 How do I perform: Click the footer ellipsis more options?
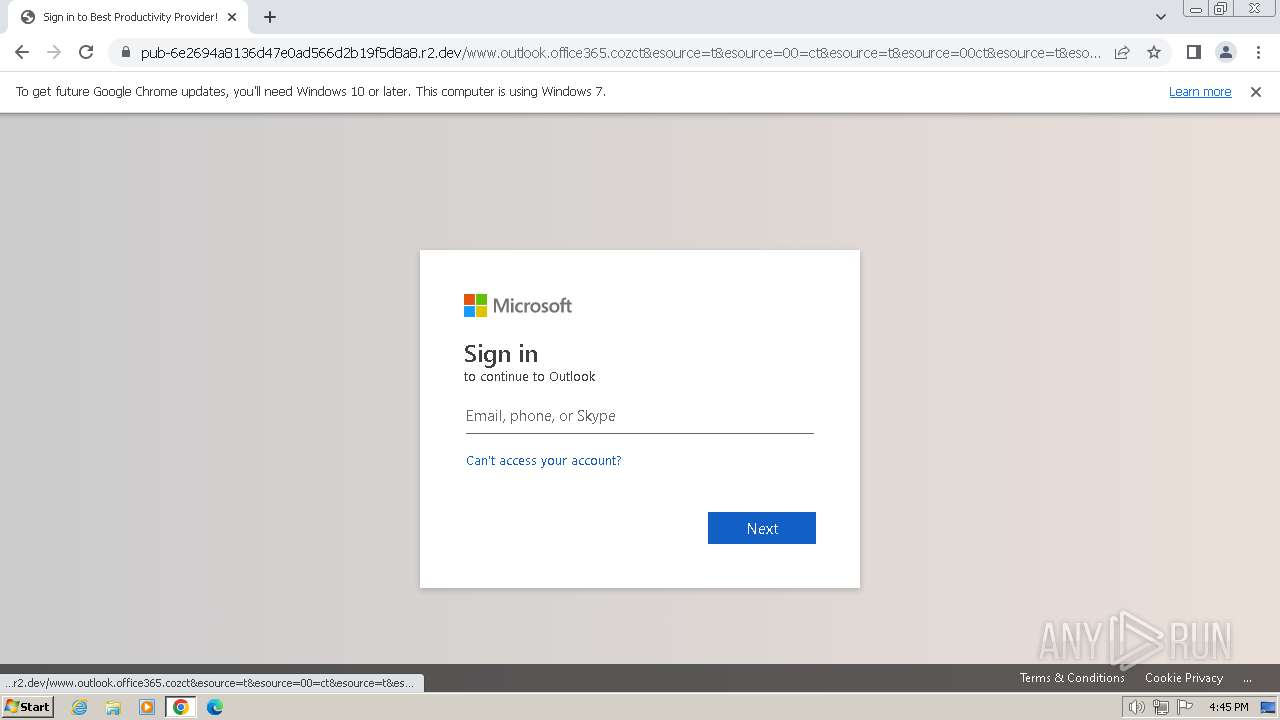coord(1247,678)
